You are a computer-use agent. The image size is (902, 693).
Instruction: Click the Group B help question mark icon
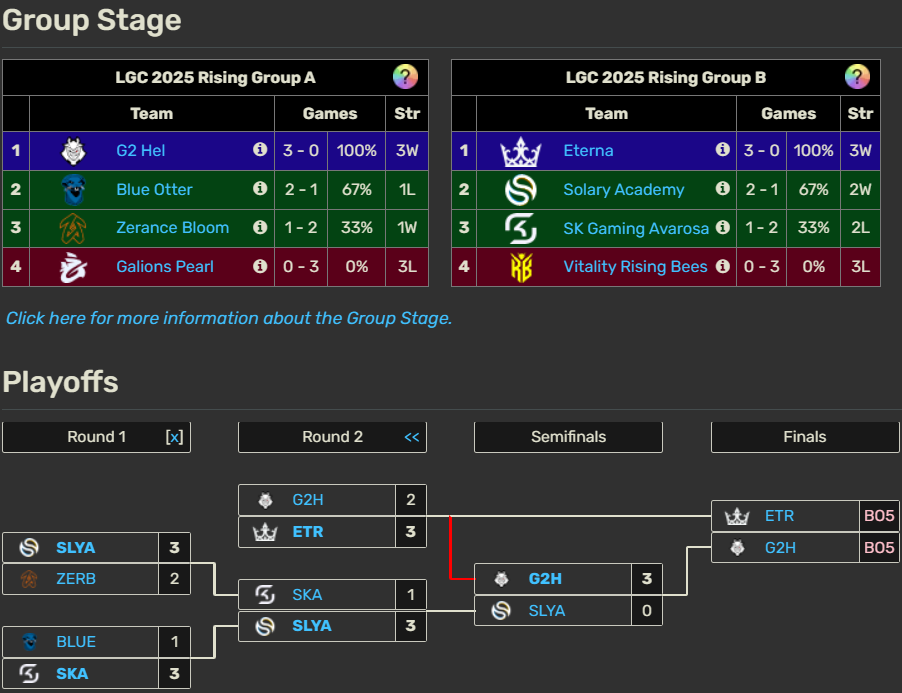857,77
